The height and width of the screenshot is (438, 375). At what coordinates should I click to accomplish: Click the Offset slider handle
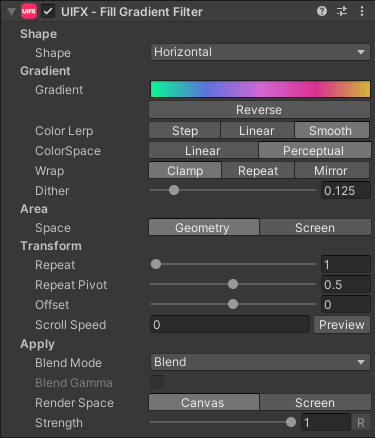(233, 304)
